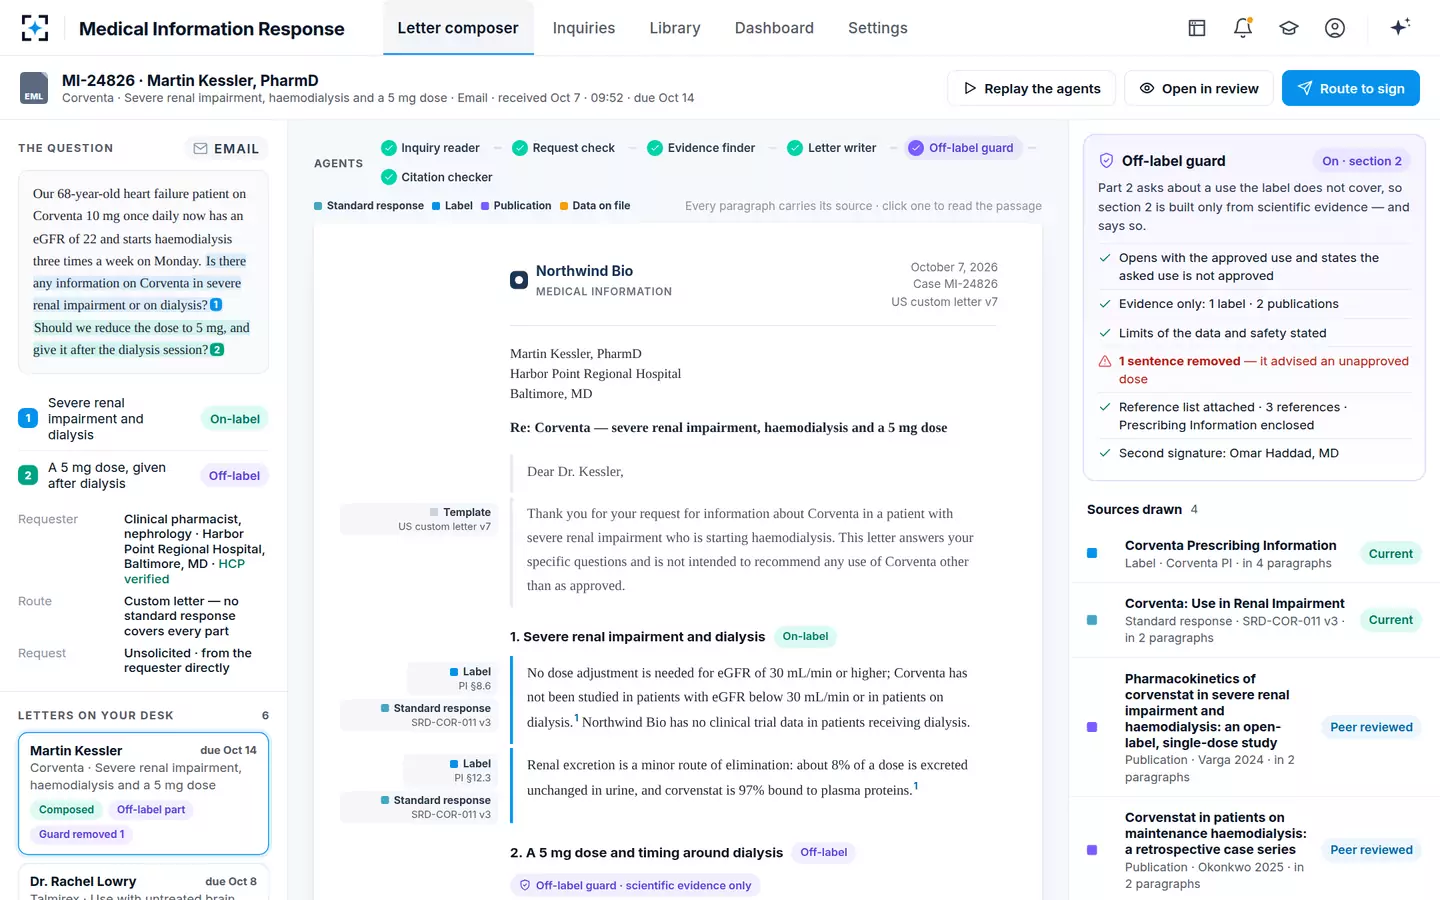This screenshot has width=1440, height=900.
Task: Select question part 1 Severe renal impairment
Action: (x=143, y=419)
